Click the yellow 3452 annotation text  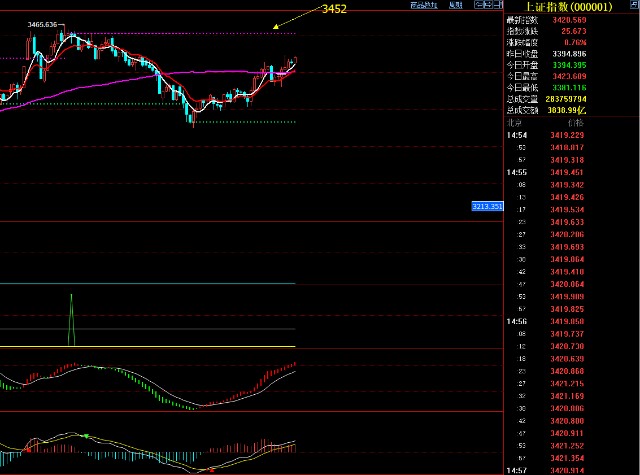[x=335, y=9]
